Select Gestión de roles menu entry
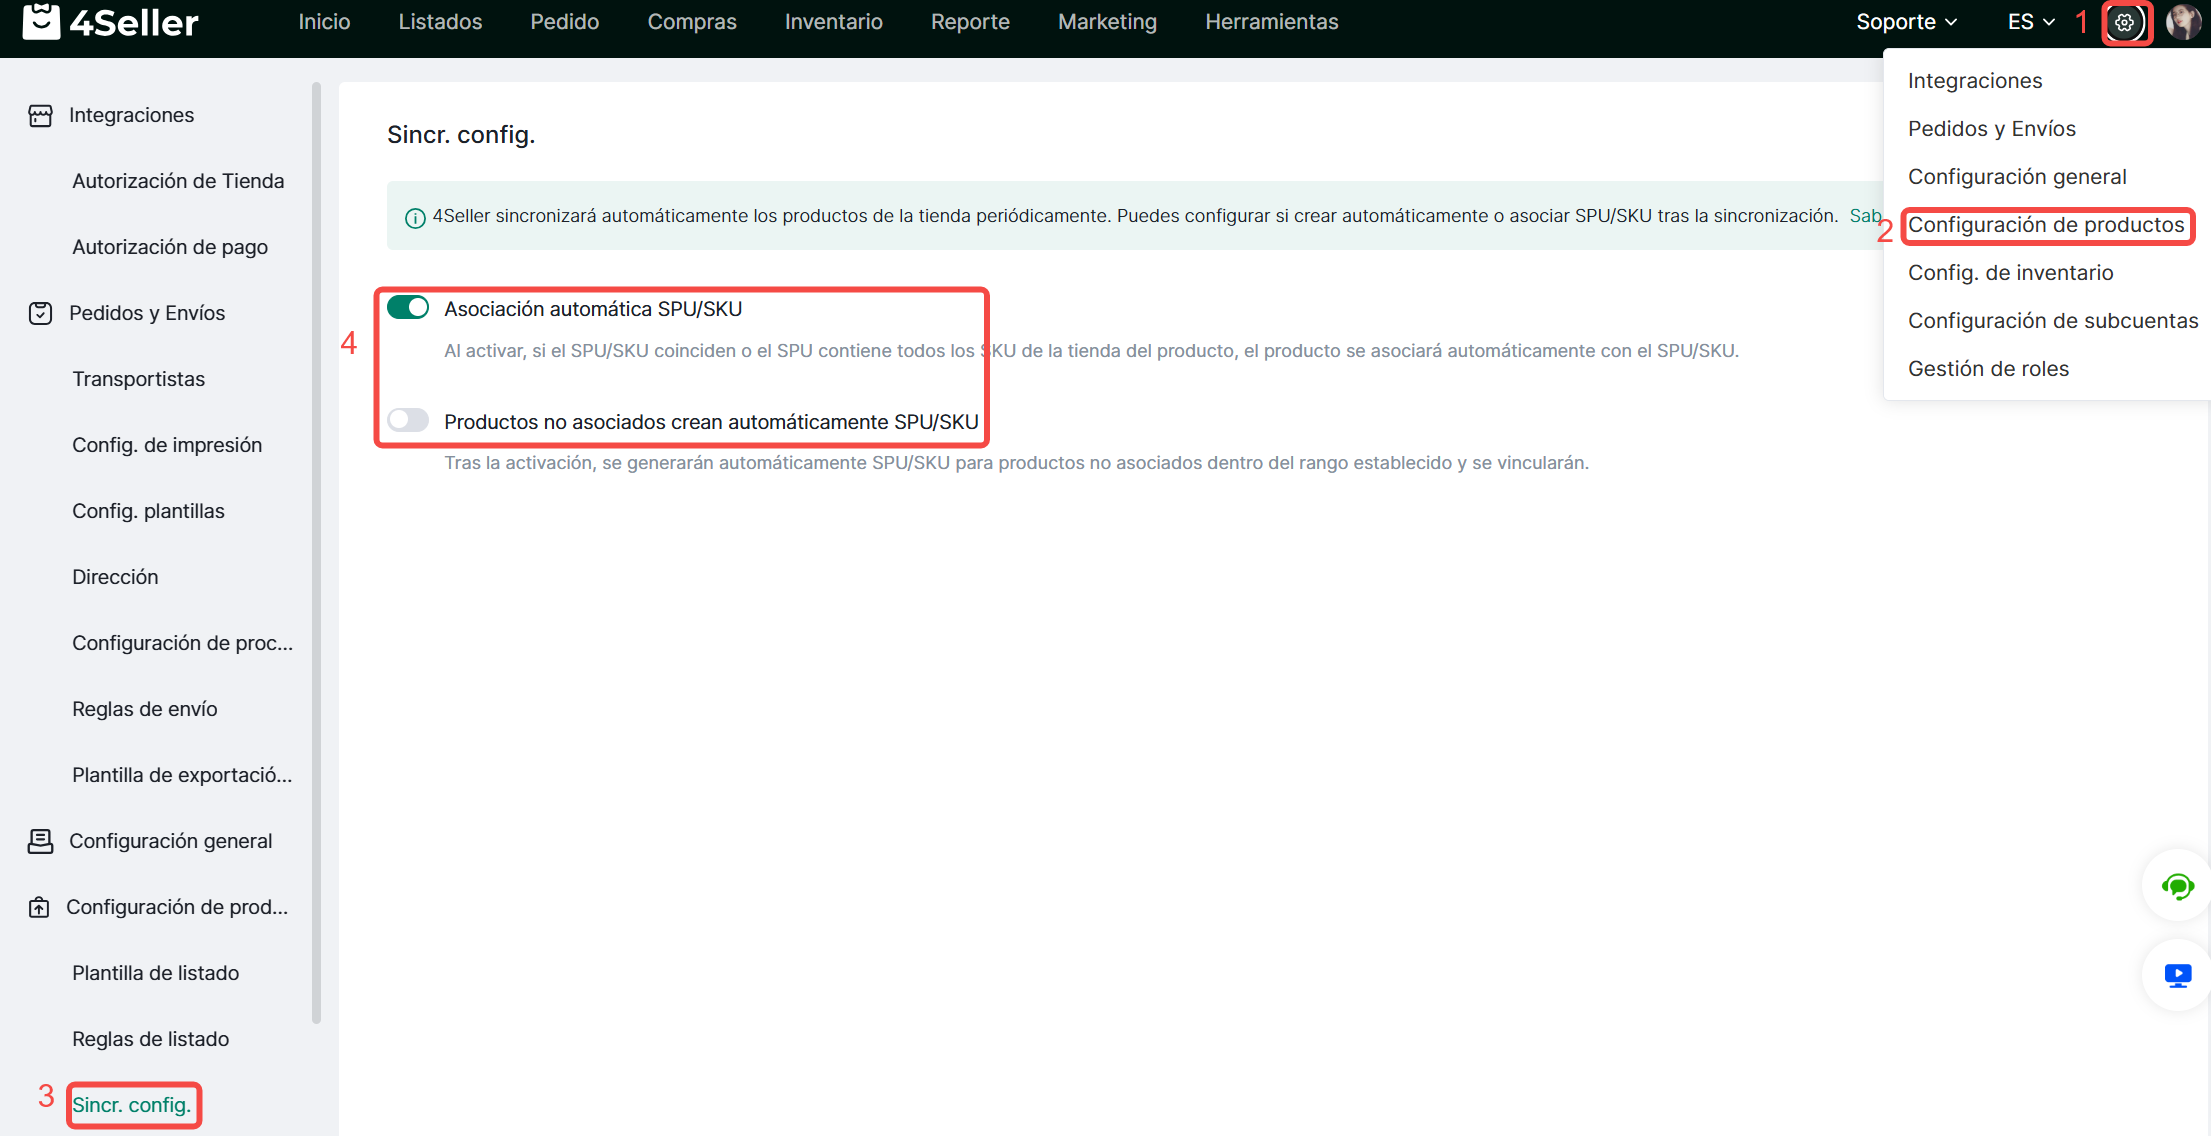2211x1136 pixels. 1988,369
